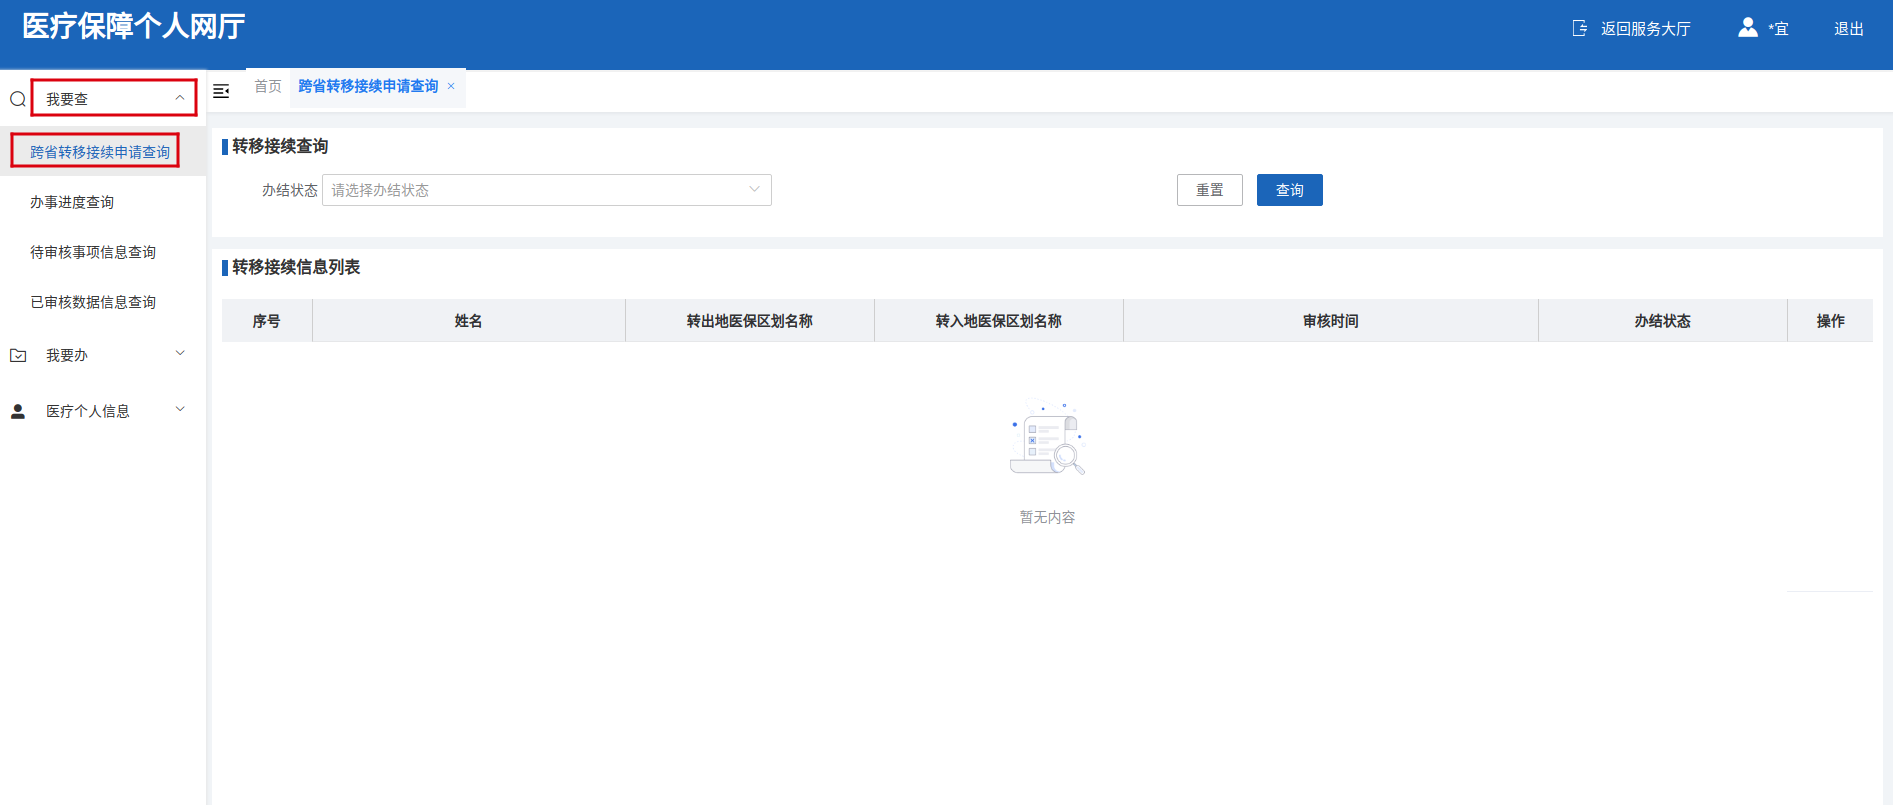Toggle the sidebar collapse hamburger icon

[221, 91]
